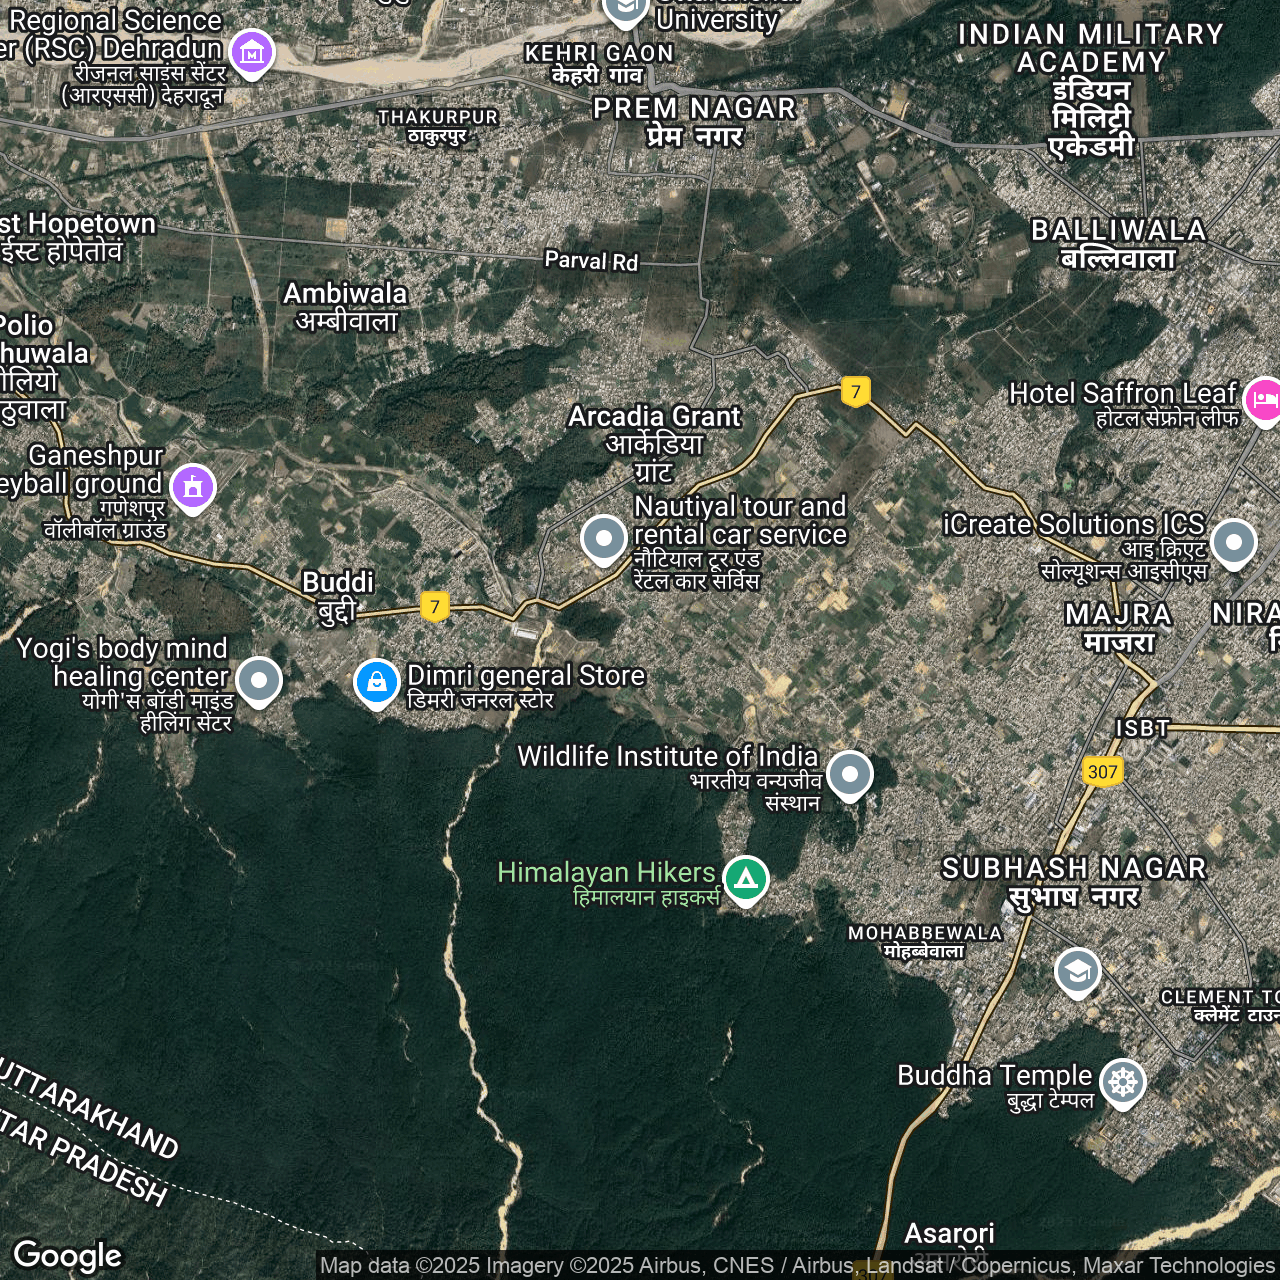Click the Google logo

68,1255
